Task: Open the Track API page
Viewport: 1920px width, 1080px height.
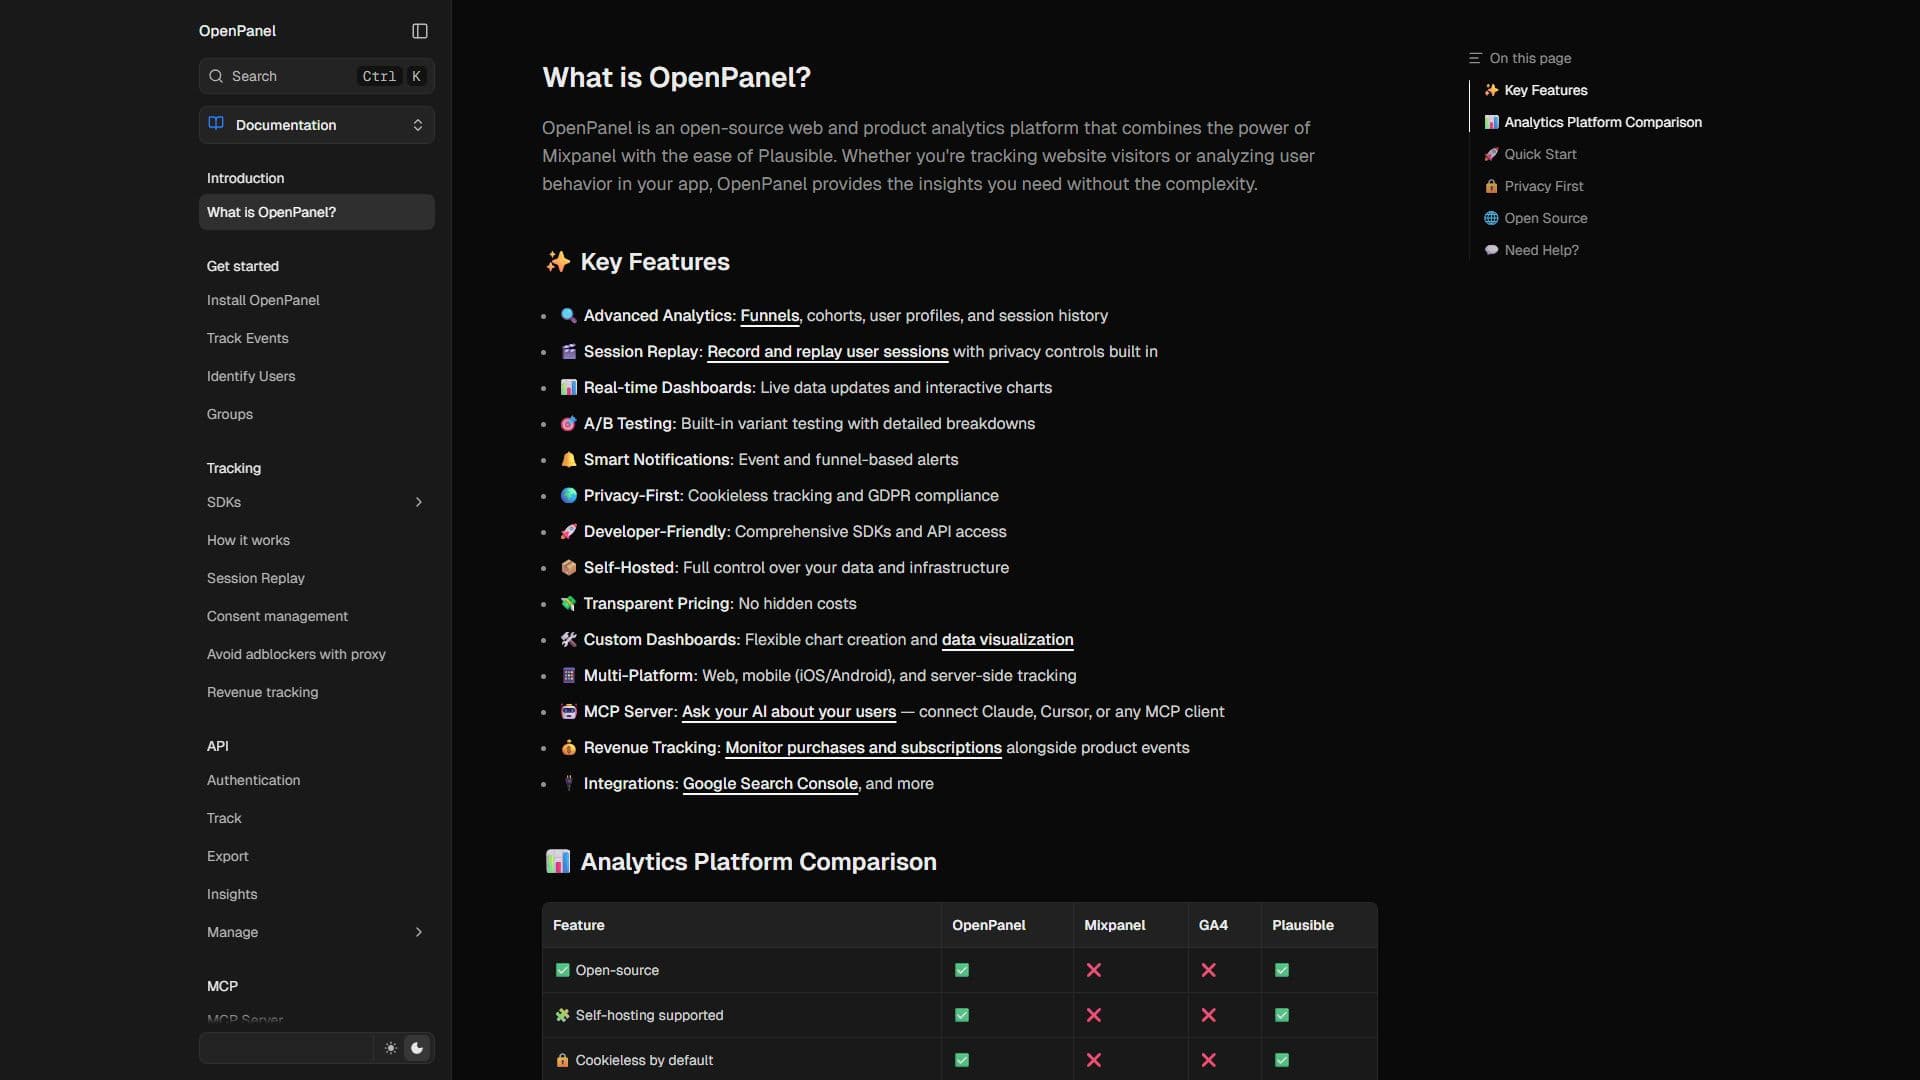Action: click(224, 818)
